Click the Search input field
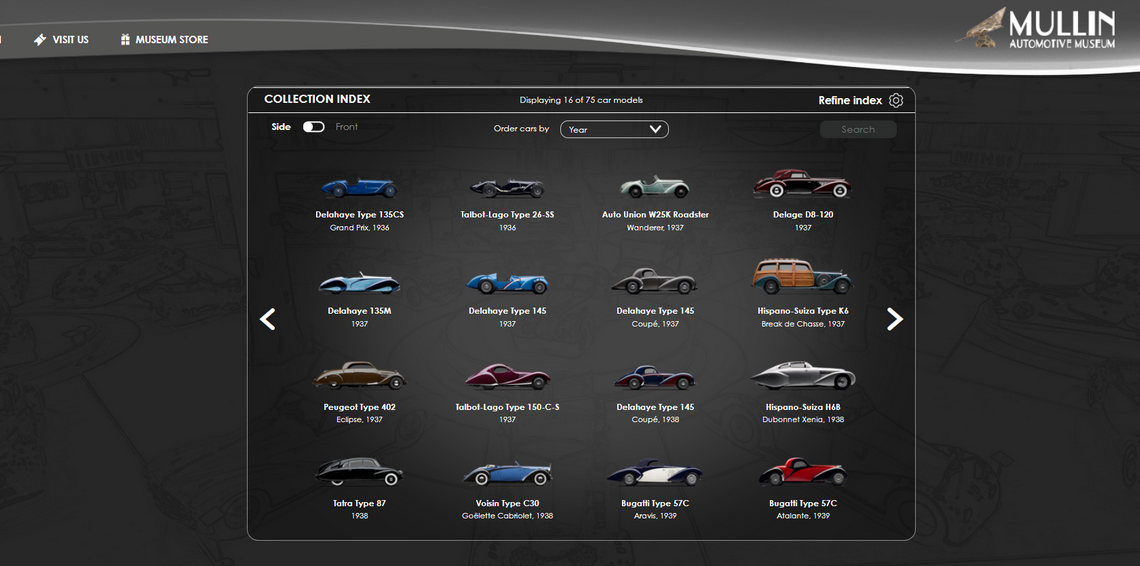 point(857,129)
